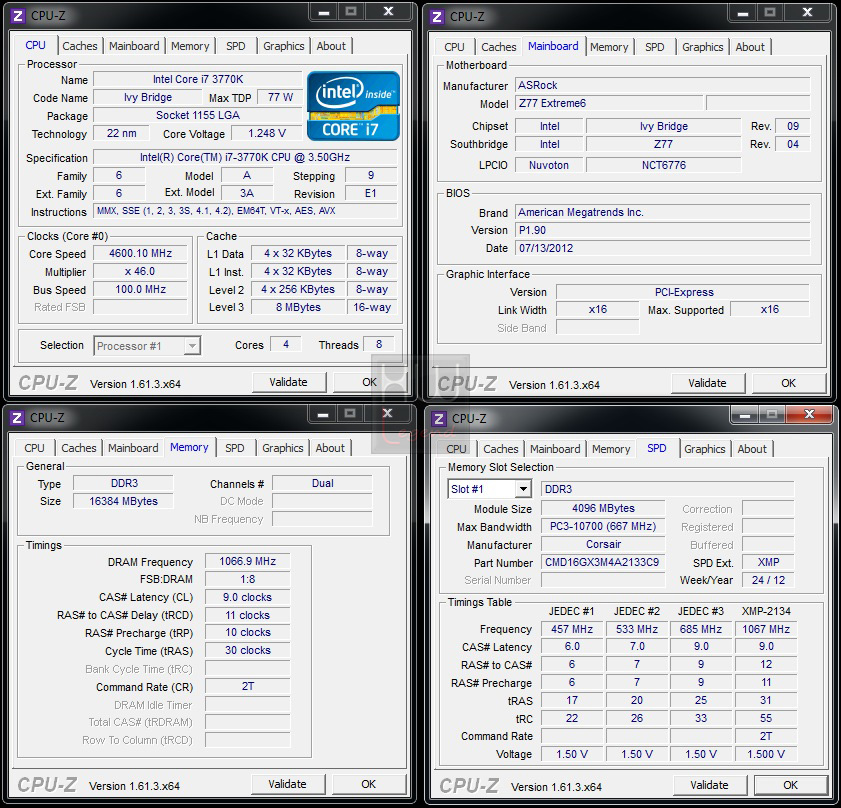The width and height of the screenshot is (841, 808).
Task: Click the motherboard model Z77 Extreme6
Action: (x=609, y=104)
